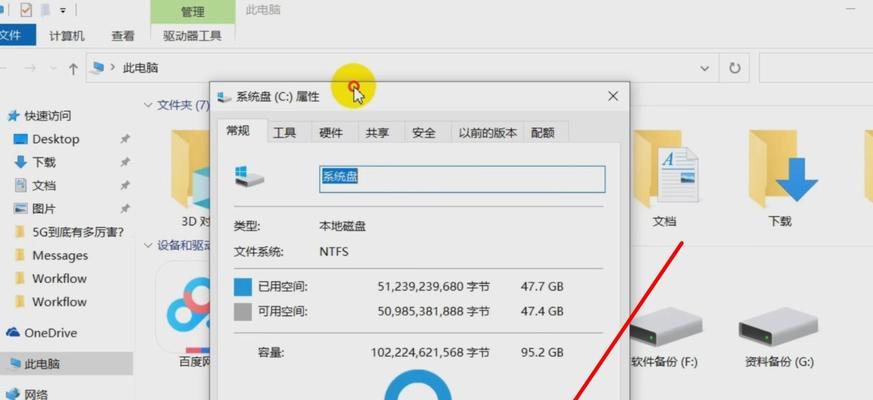Open the 驱动器工具 ribbon tab
This screenshot has height=400, width=873.
click(193, 36)
